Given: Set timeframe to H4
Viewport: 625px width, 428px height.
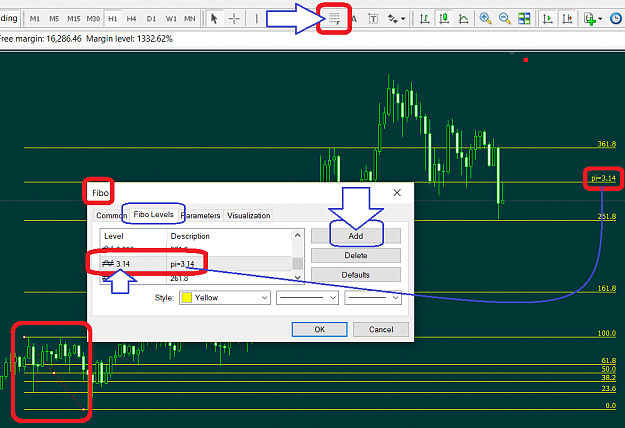Looking at the screenshot, I should point(132,18).
